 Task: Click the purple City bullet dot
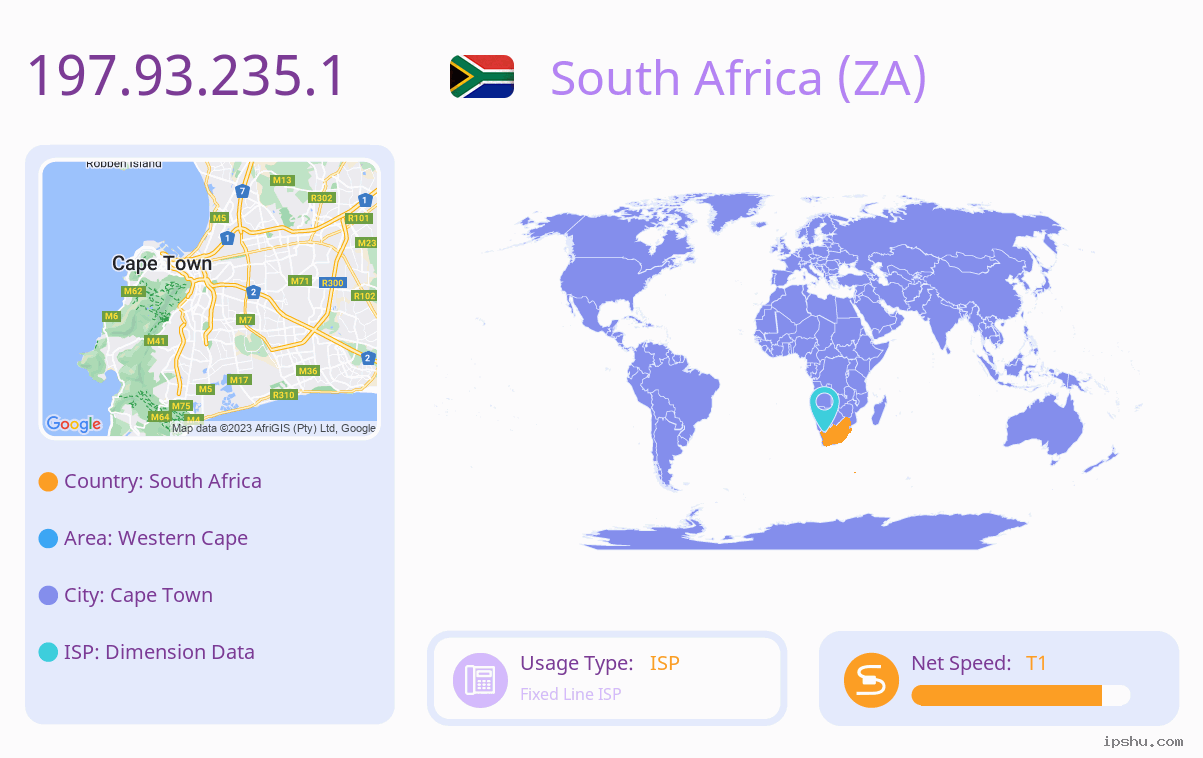pos(48,595)
